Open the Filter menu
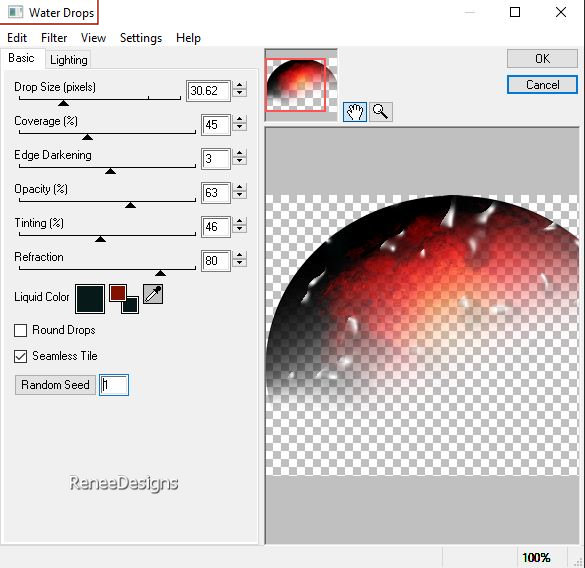The image size is (585, 568). pyautogui.click(x=54, y=38)
